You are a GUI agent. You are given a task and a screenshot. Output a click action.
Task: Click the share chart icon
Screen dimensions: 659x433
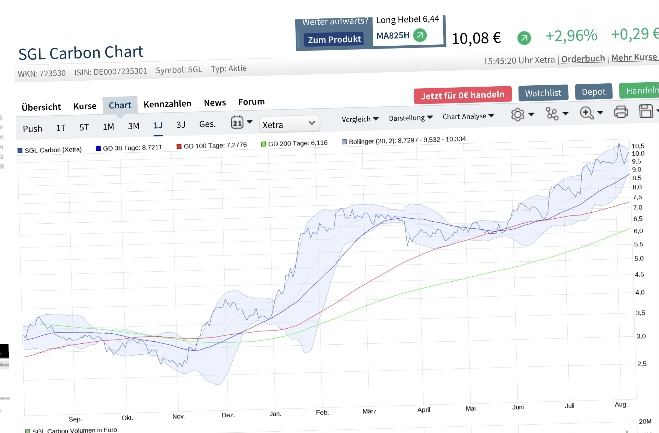551,114
